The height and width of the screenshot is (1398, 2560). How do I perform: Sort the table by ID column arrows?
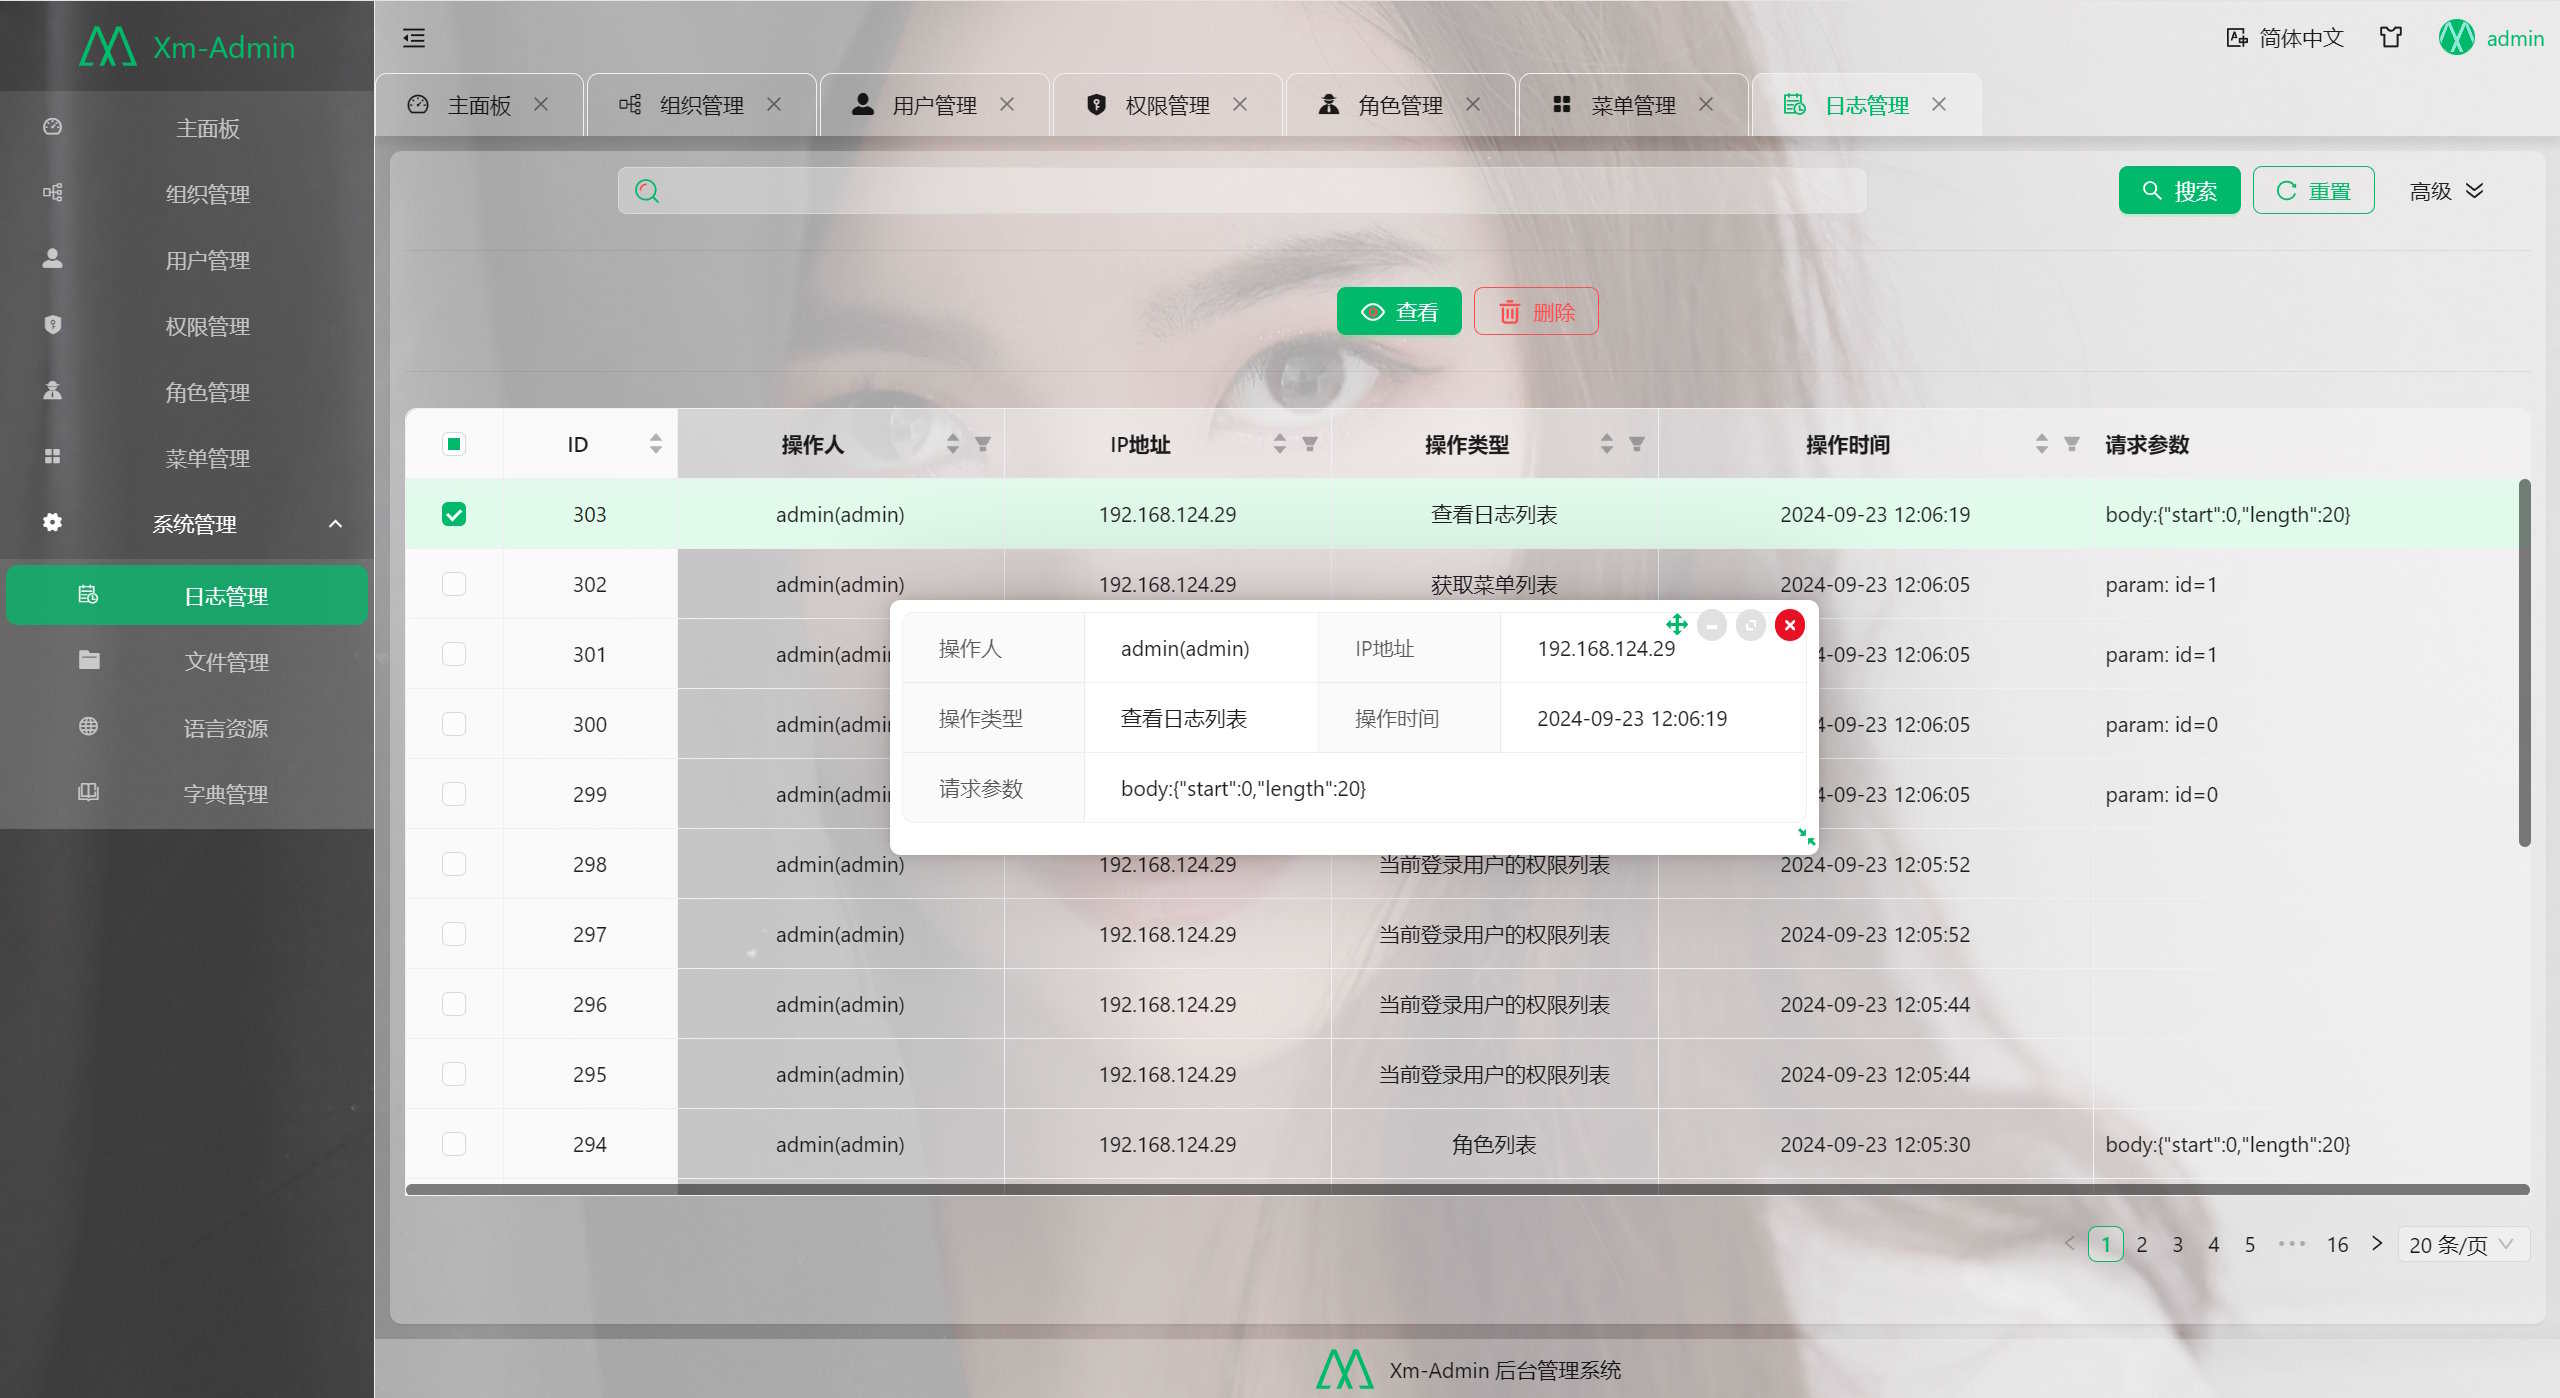point(656,443)
